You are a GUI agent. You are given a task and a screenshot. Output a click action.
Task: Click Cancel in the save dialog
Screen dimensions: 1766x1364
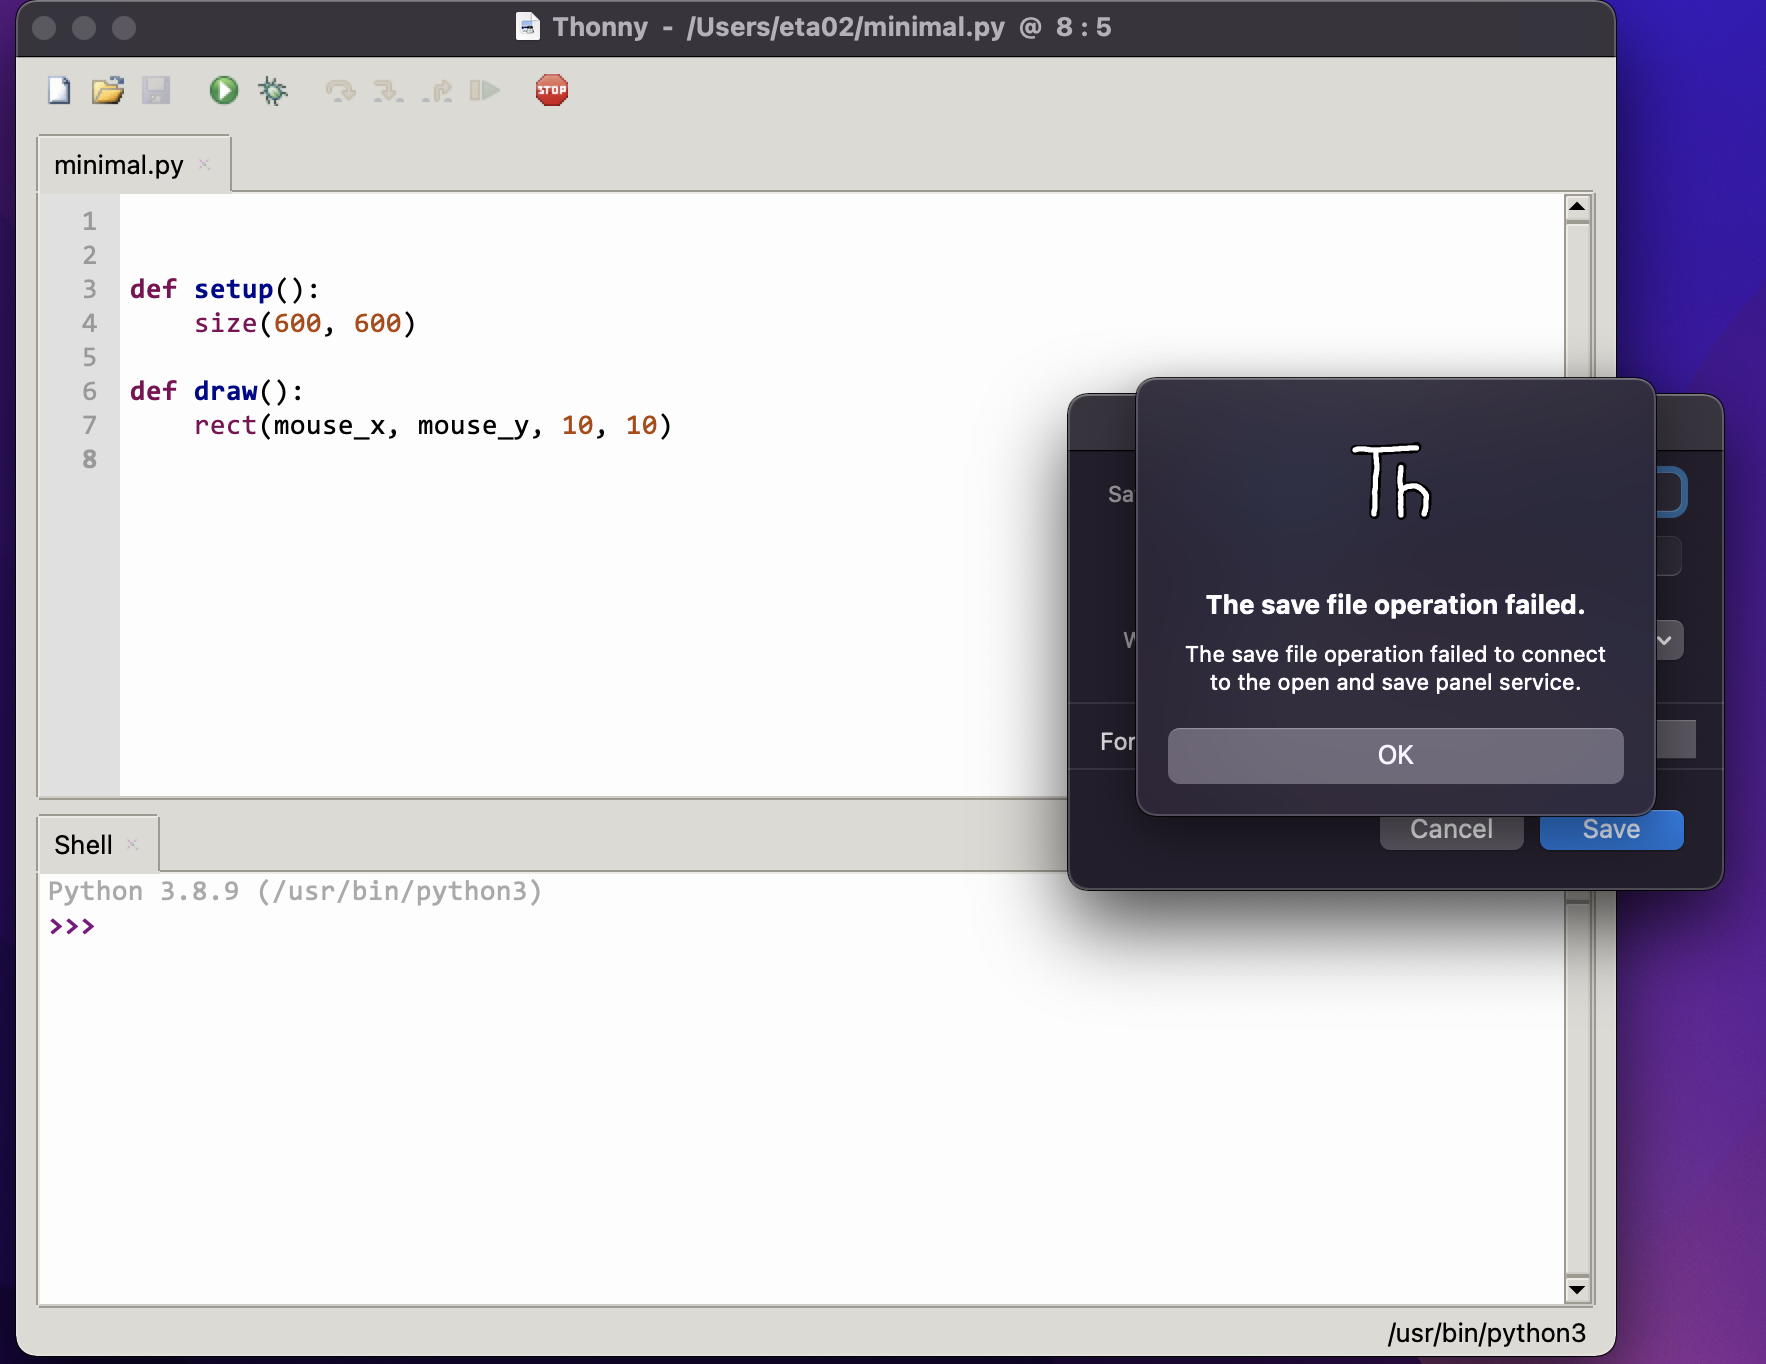(x=1451, y=830)
